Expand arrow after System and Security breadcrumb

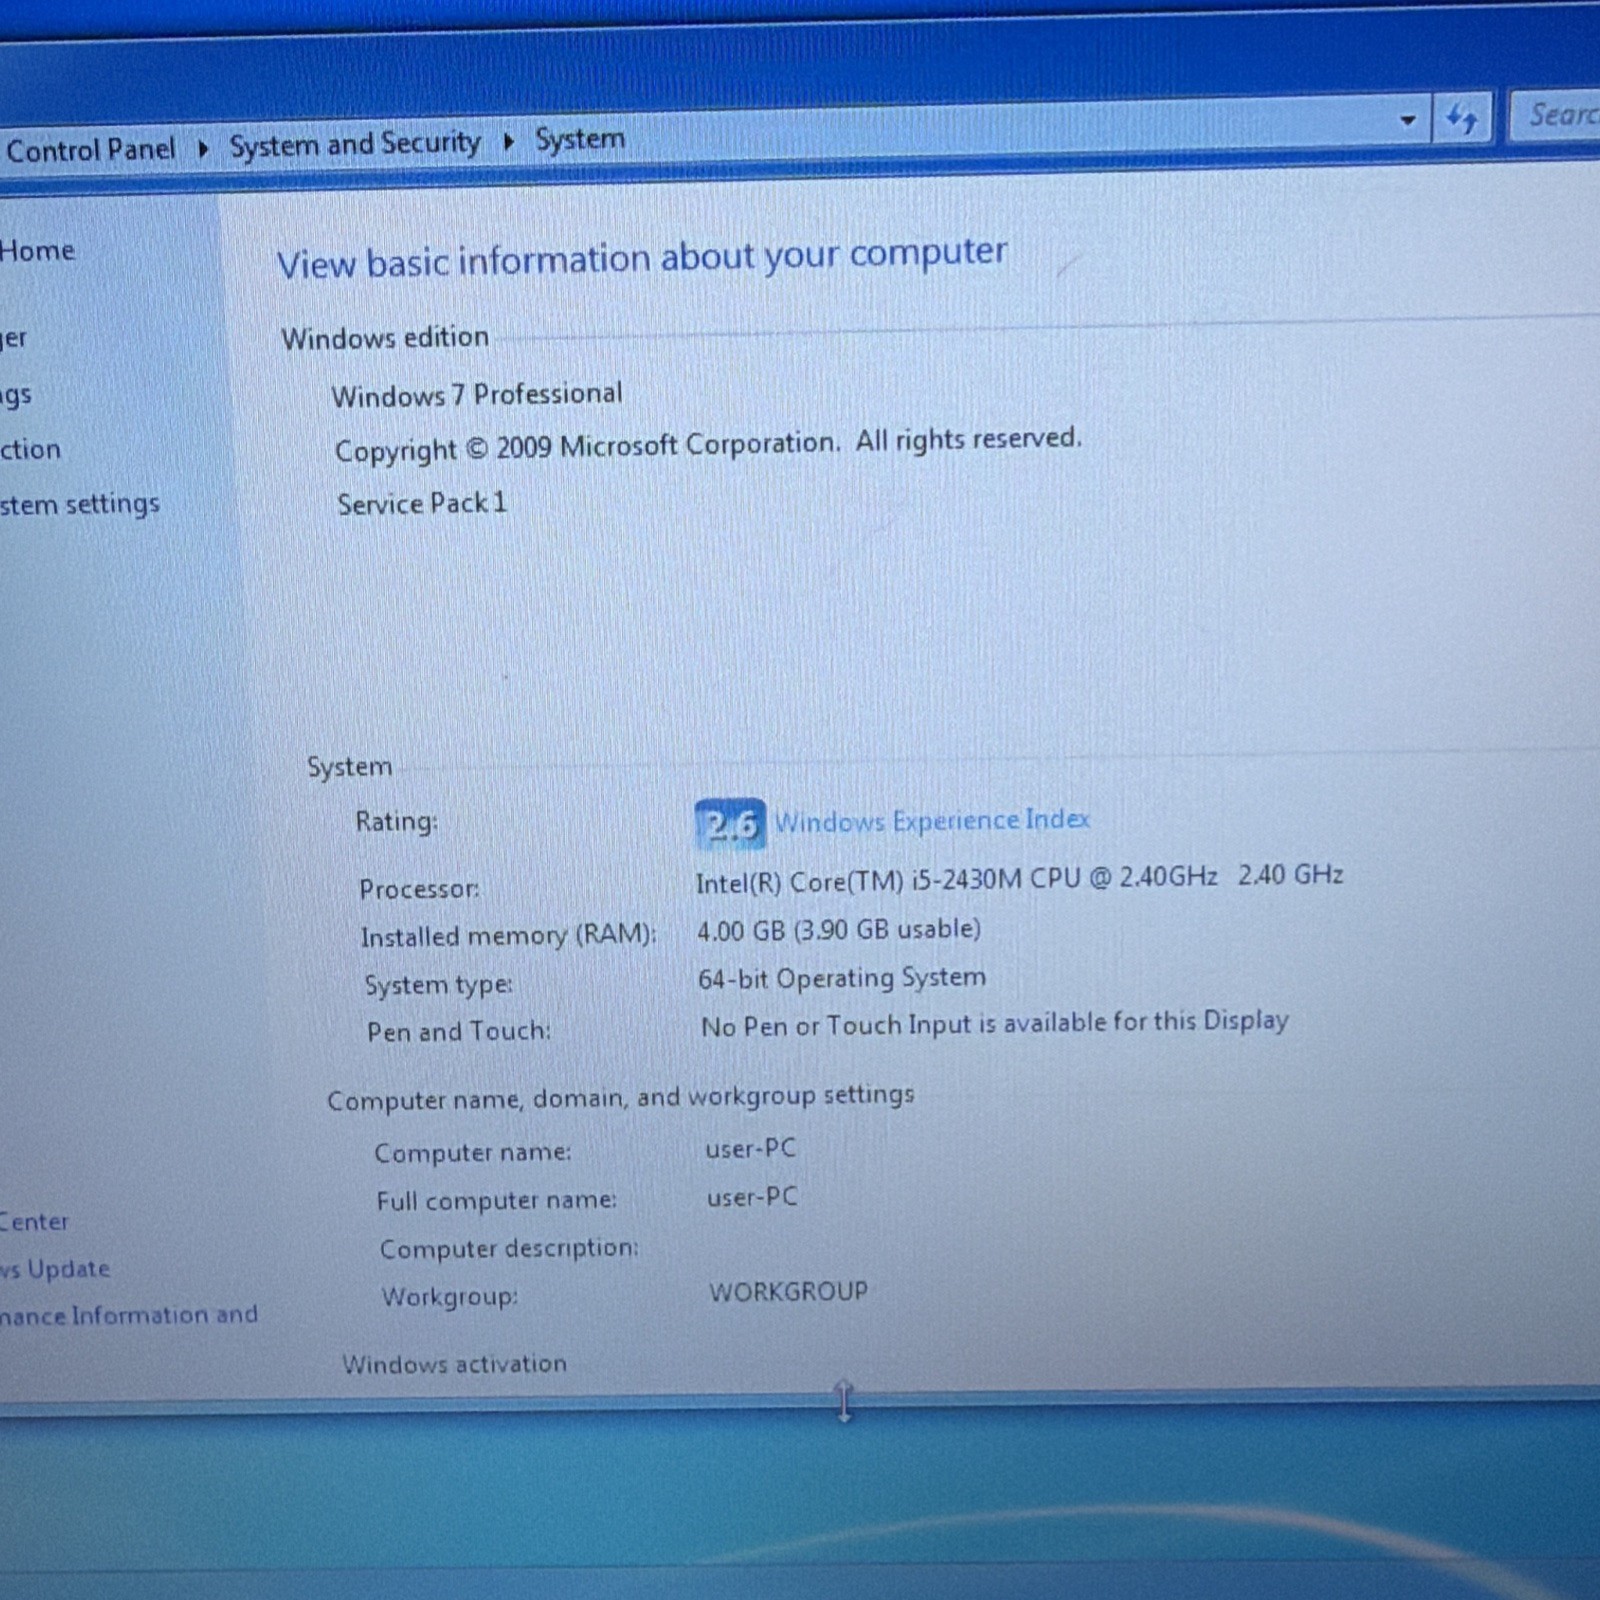[508, 142]
